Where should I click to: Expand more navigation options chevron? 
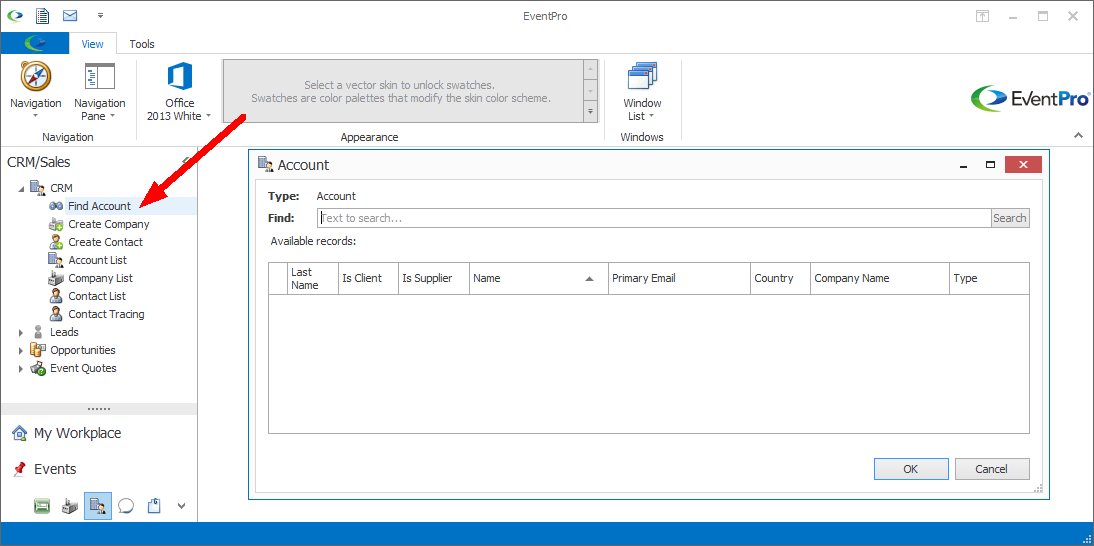pos(181,506)
